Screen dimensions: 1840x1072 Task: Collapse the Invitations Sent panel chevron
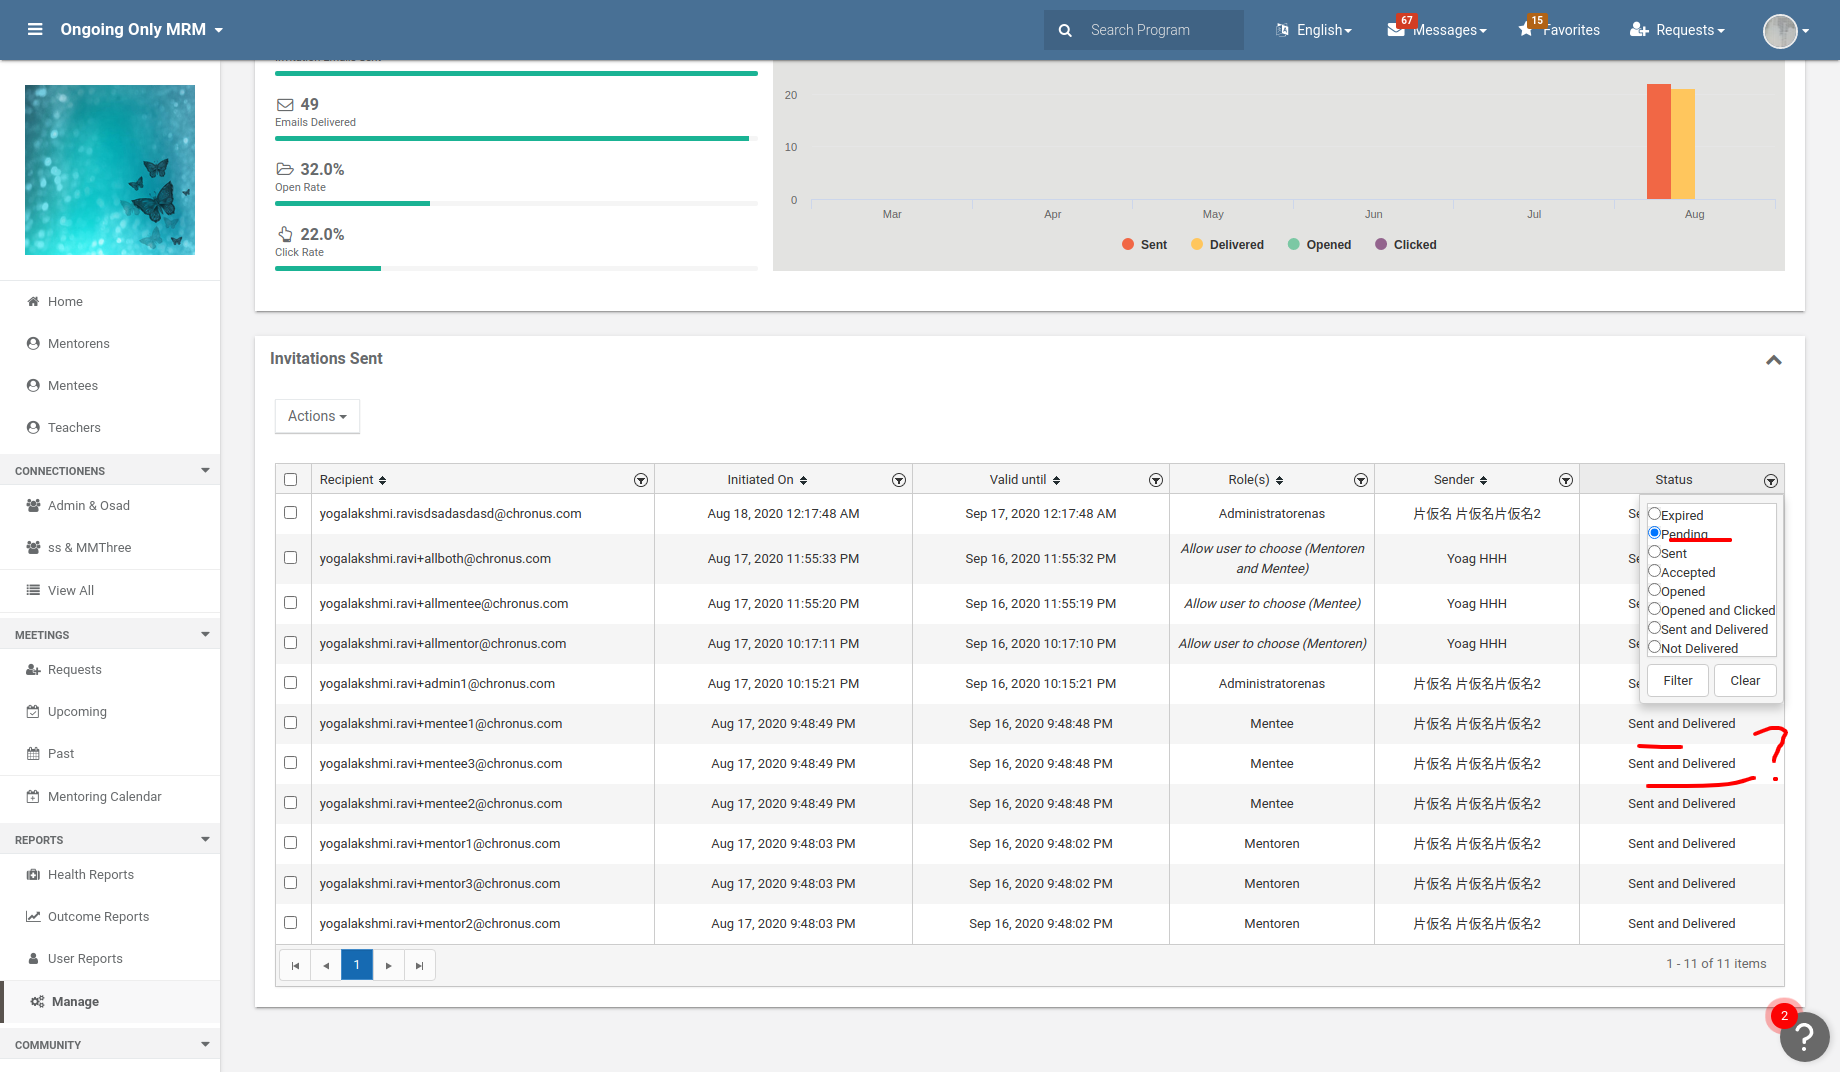1773,360
